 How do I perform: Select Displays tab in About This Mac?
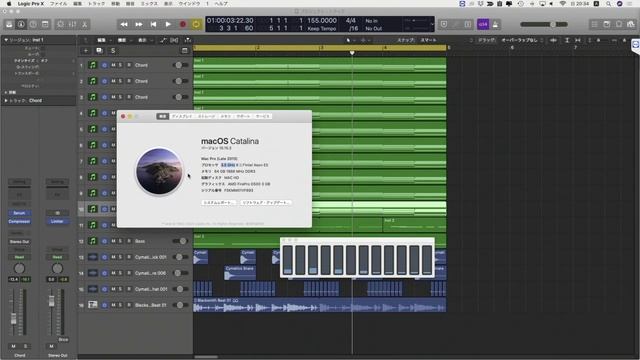point(182,116)
